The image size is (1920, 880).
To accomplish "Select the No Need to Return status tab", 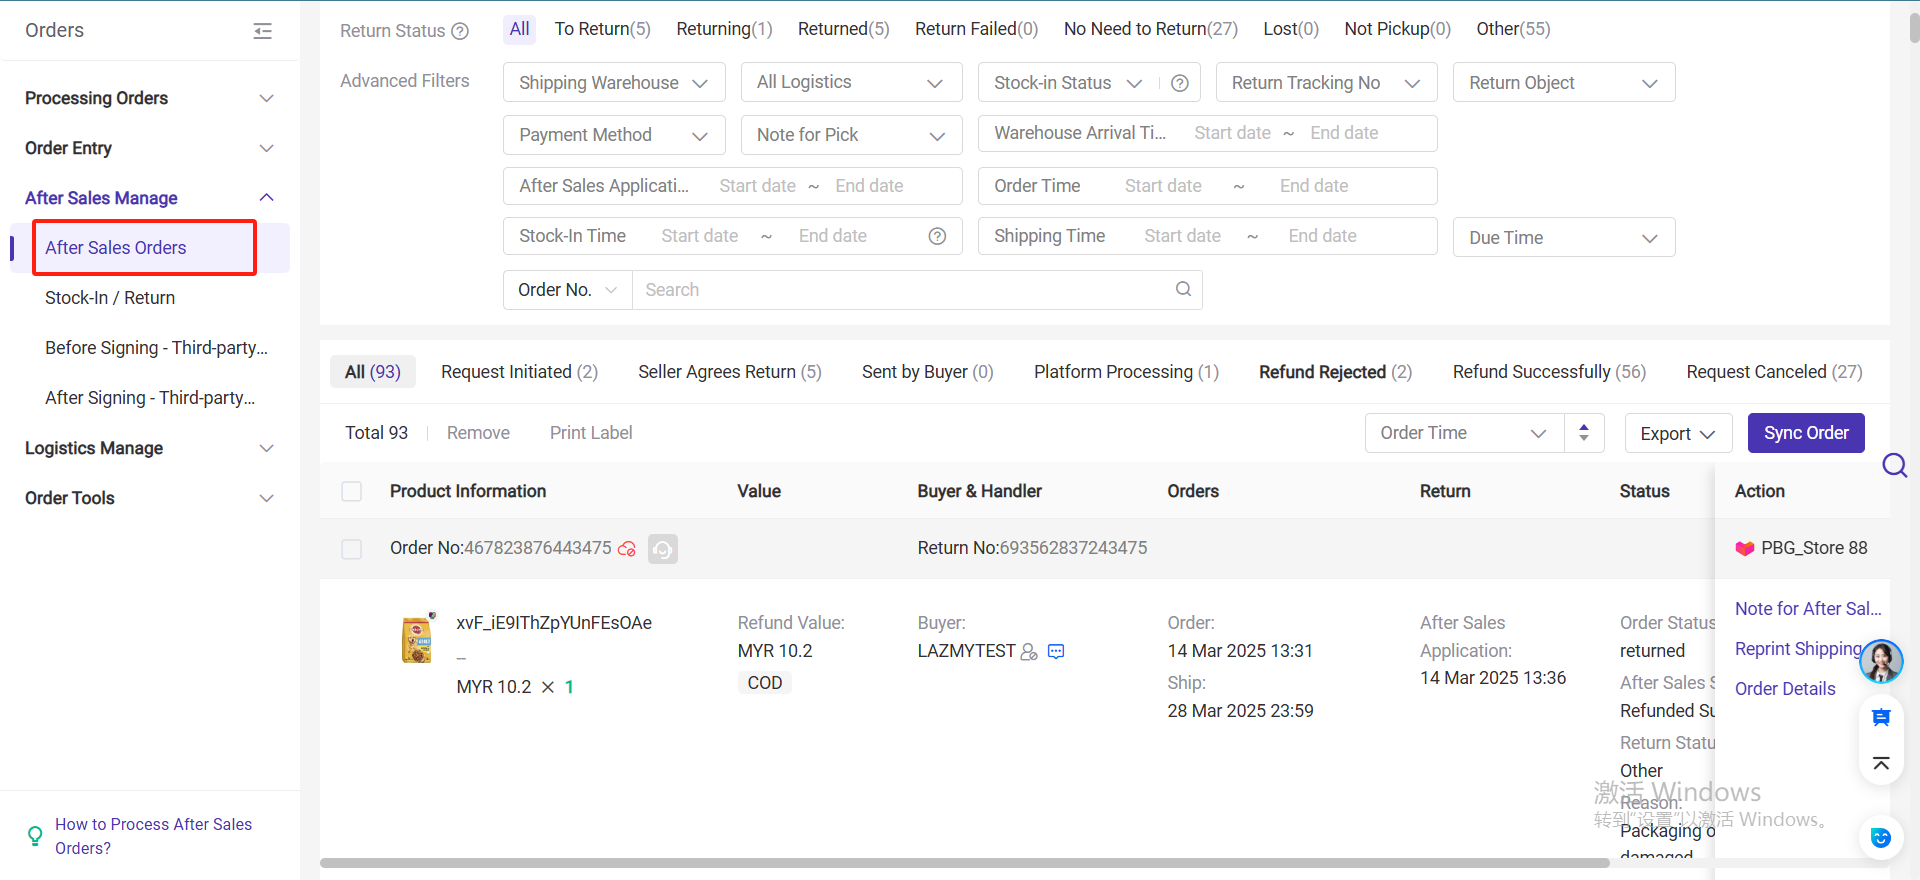I will (x=1150, y=29).
